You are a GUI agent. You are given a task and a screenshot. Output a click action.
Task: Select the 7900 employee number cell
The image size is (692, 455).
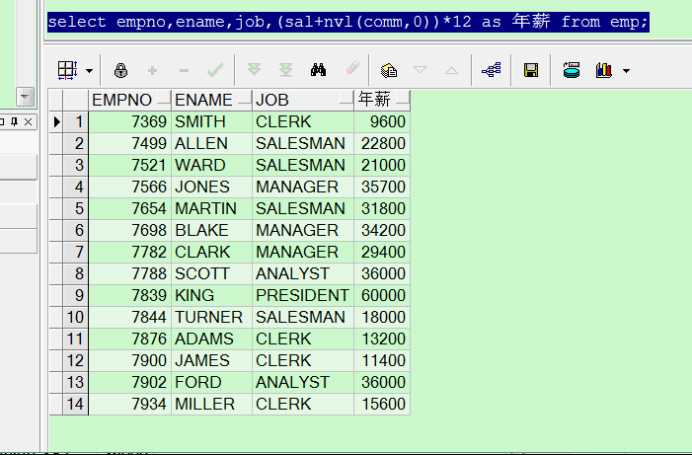click(x=130, y=361)
